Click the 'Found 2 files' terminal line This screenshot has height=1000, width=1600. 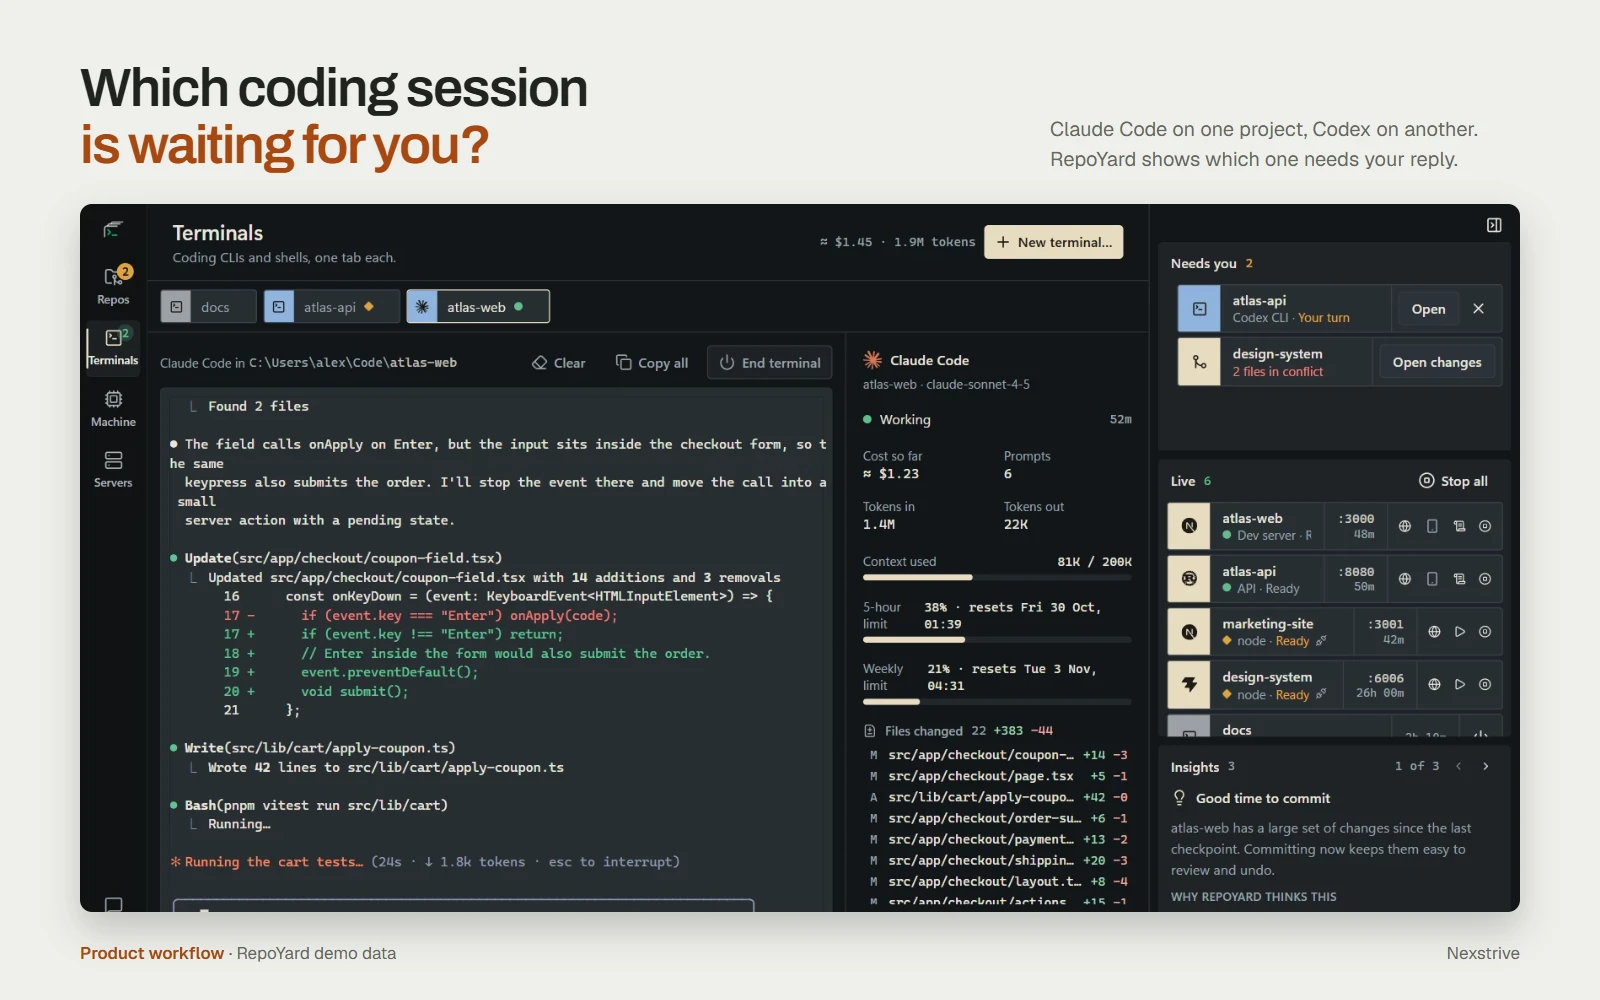(x=258, y=406)
